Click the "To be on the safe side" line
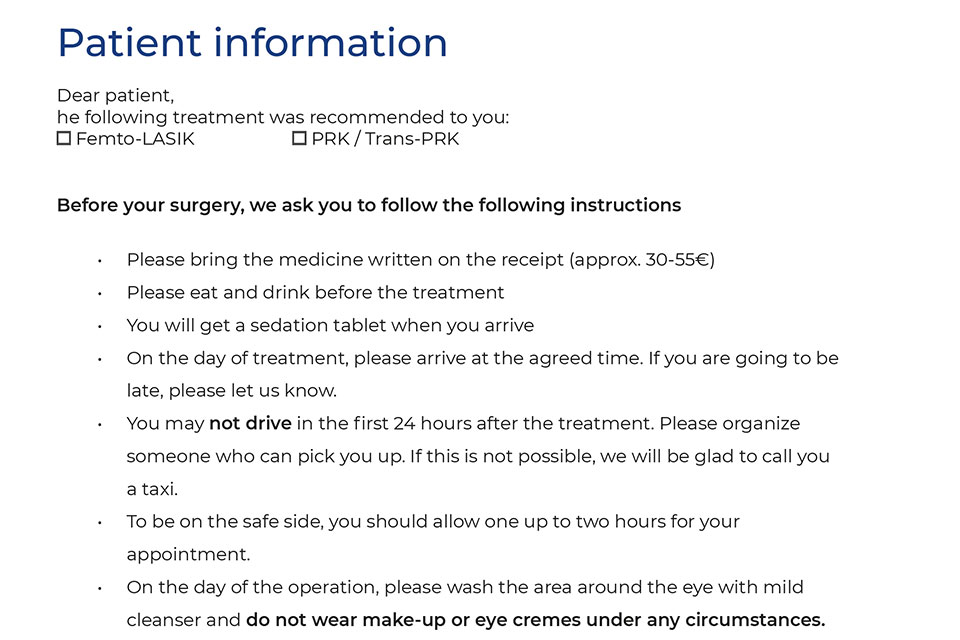 [432, 521]
